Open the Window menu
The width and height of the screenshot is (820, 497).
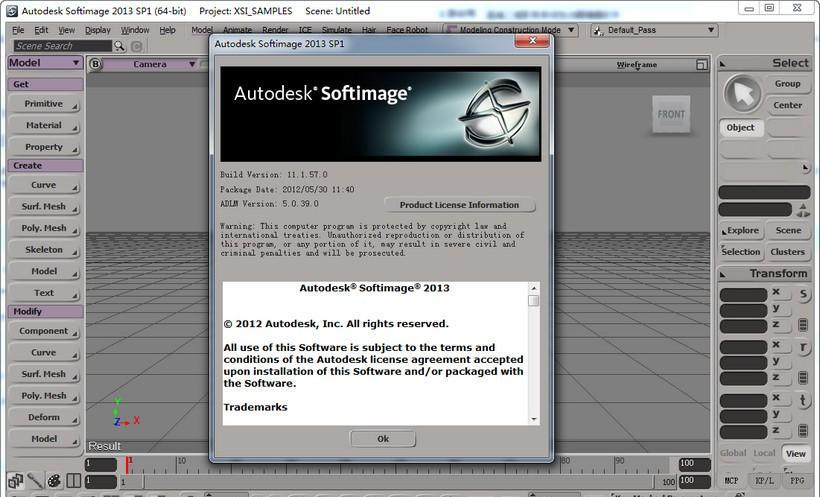(135, 30)
